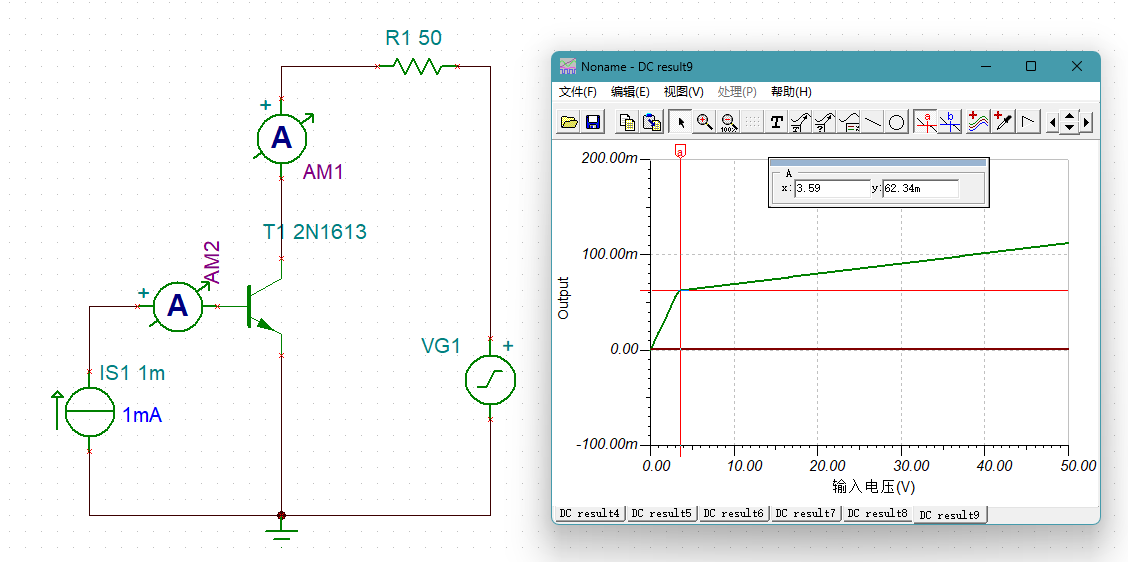The image size is (1128, 562).
Task: Expand the 编辑(E) menu
Action: 630,92
